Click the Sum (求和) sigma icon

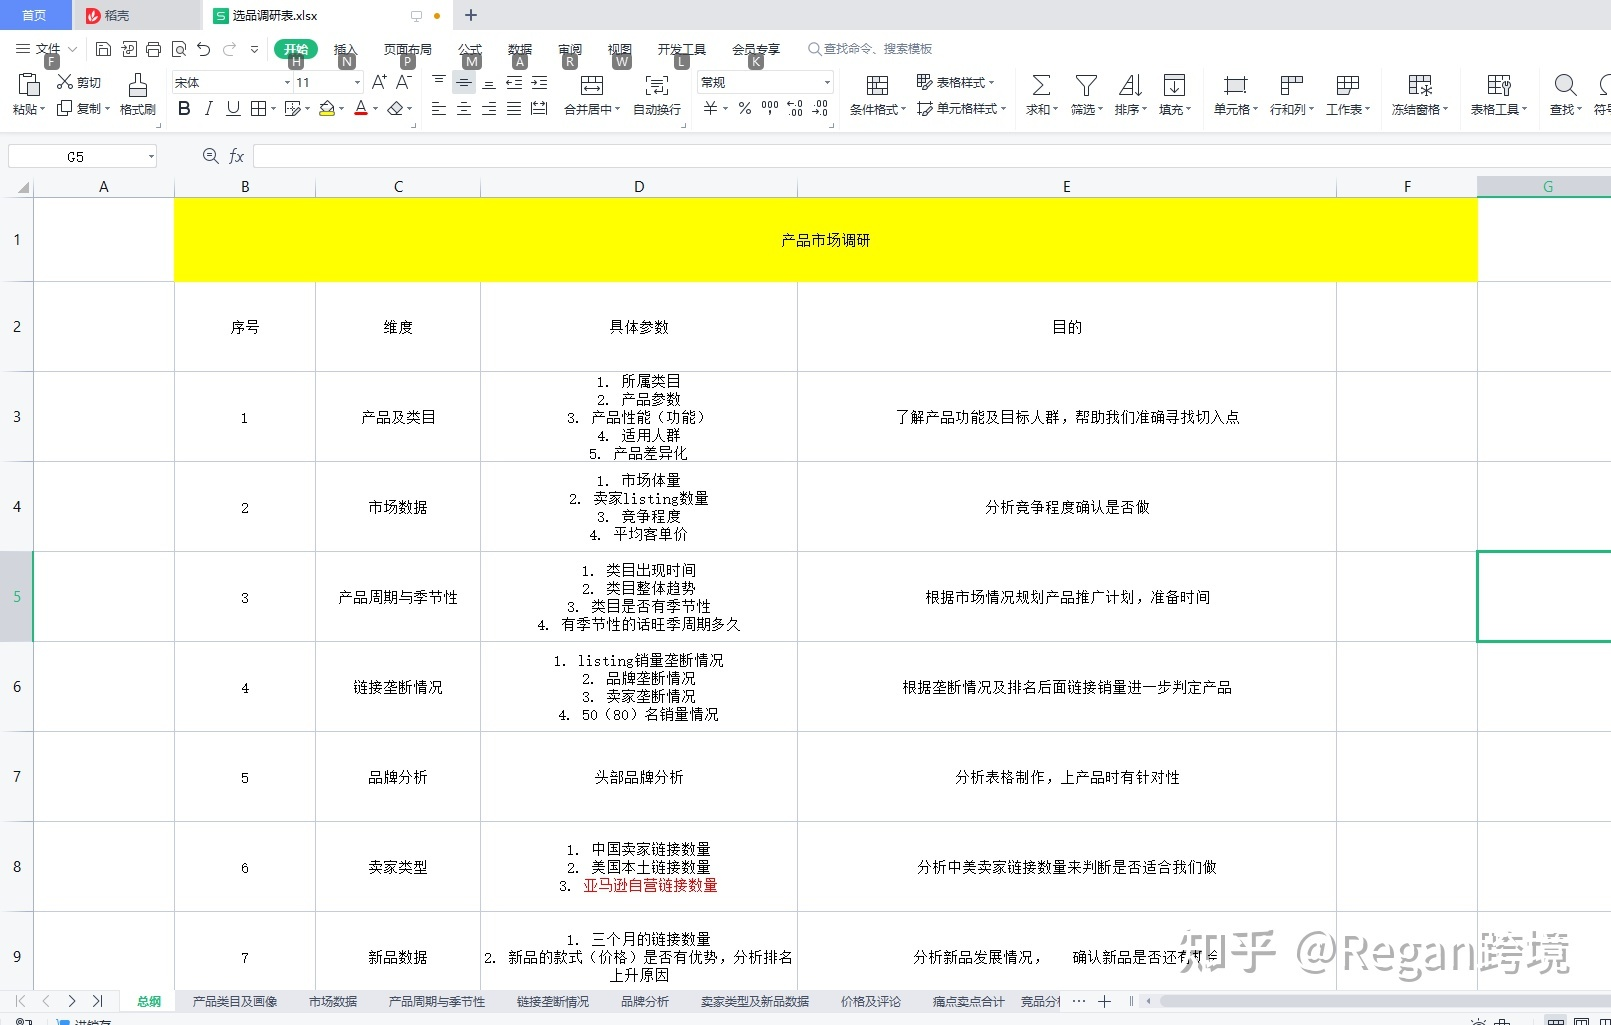pos(1041,86)
